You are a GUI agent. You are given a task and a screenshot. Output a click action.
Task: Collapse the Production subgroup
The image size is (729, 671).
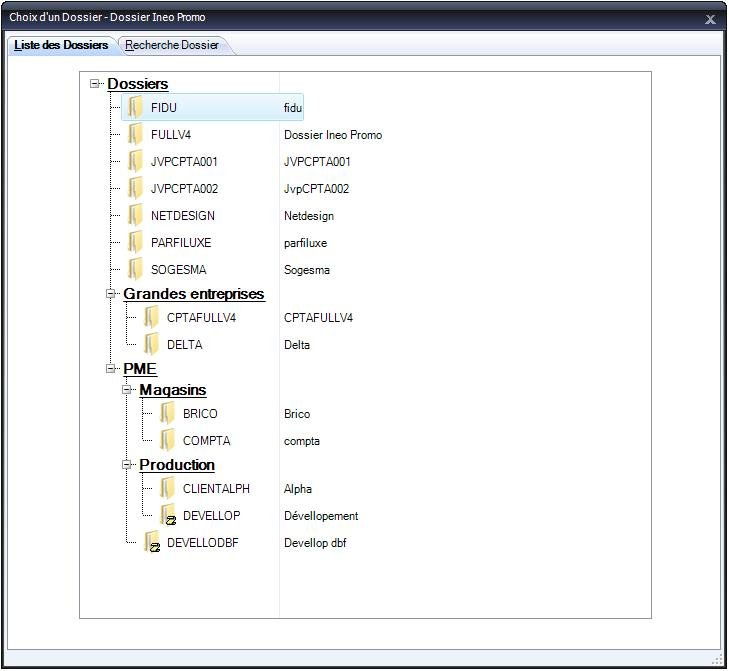tap(128, 465)
